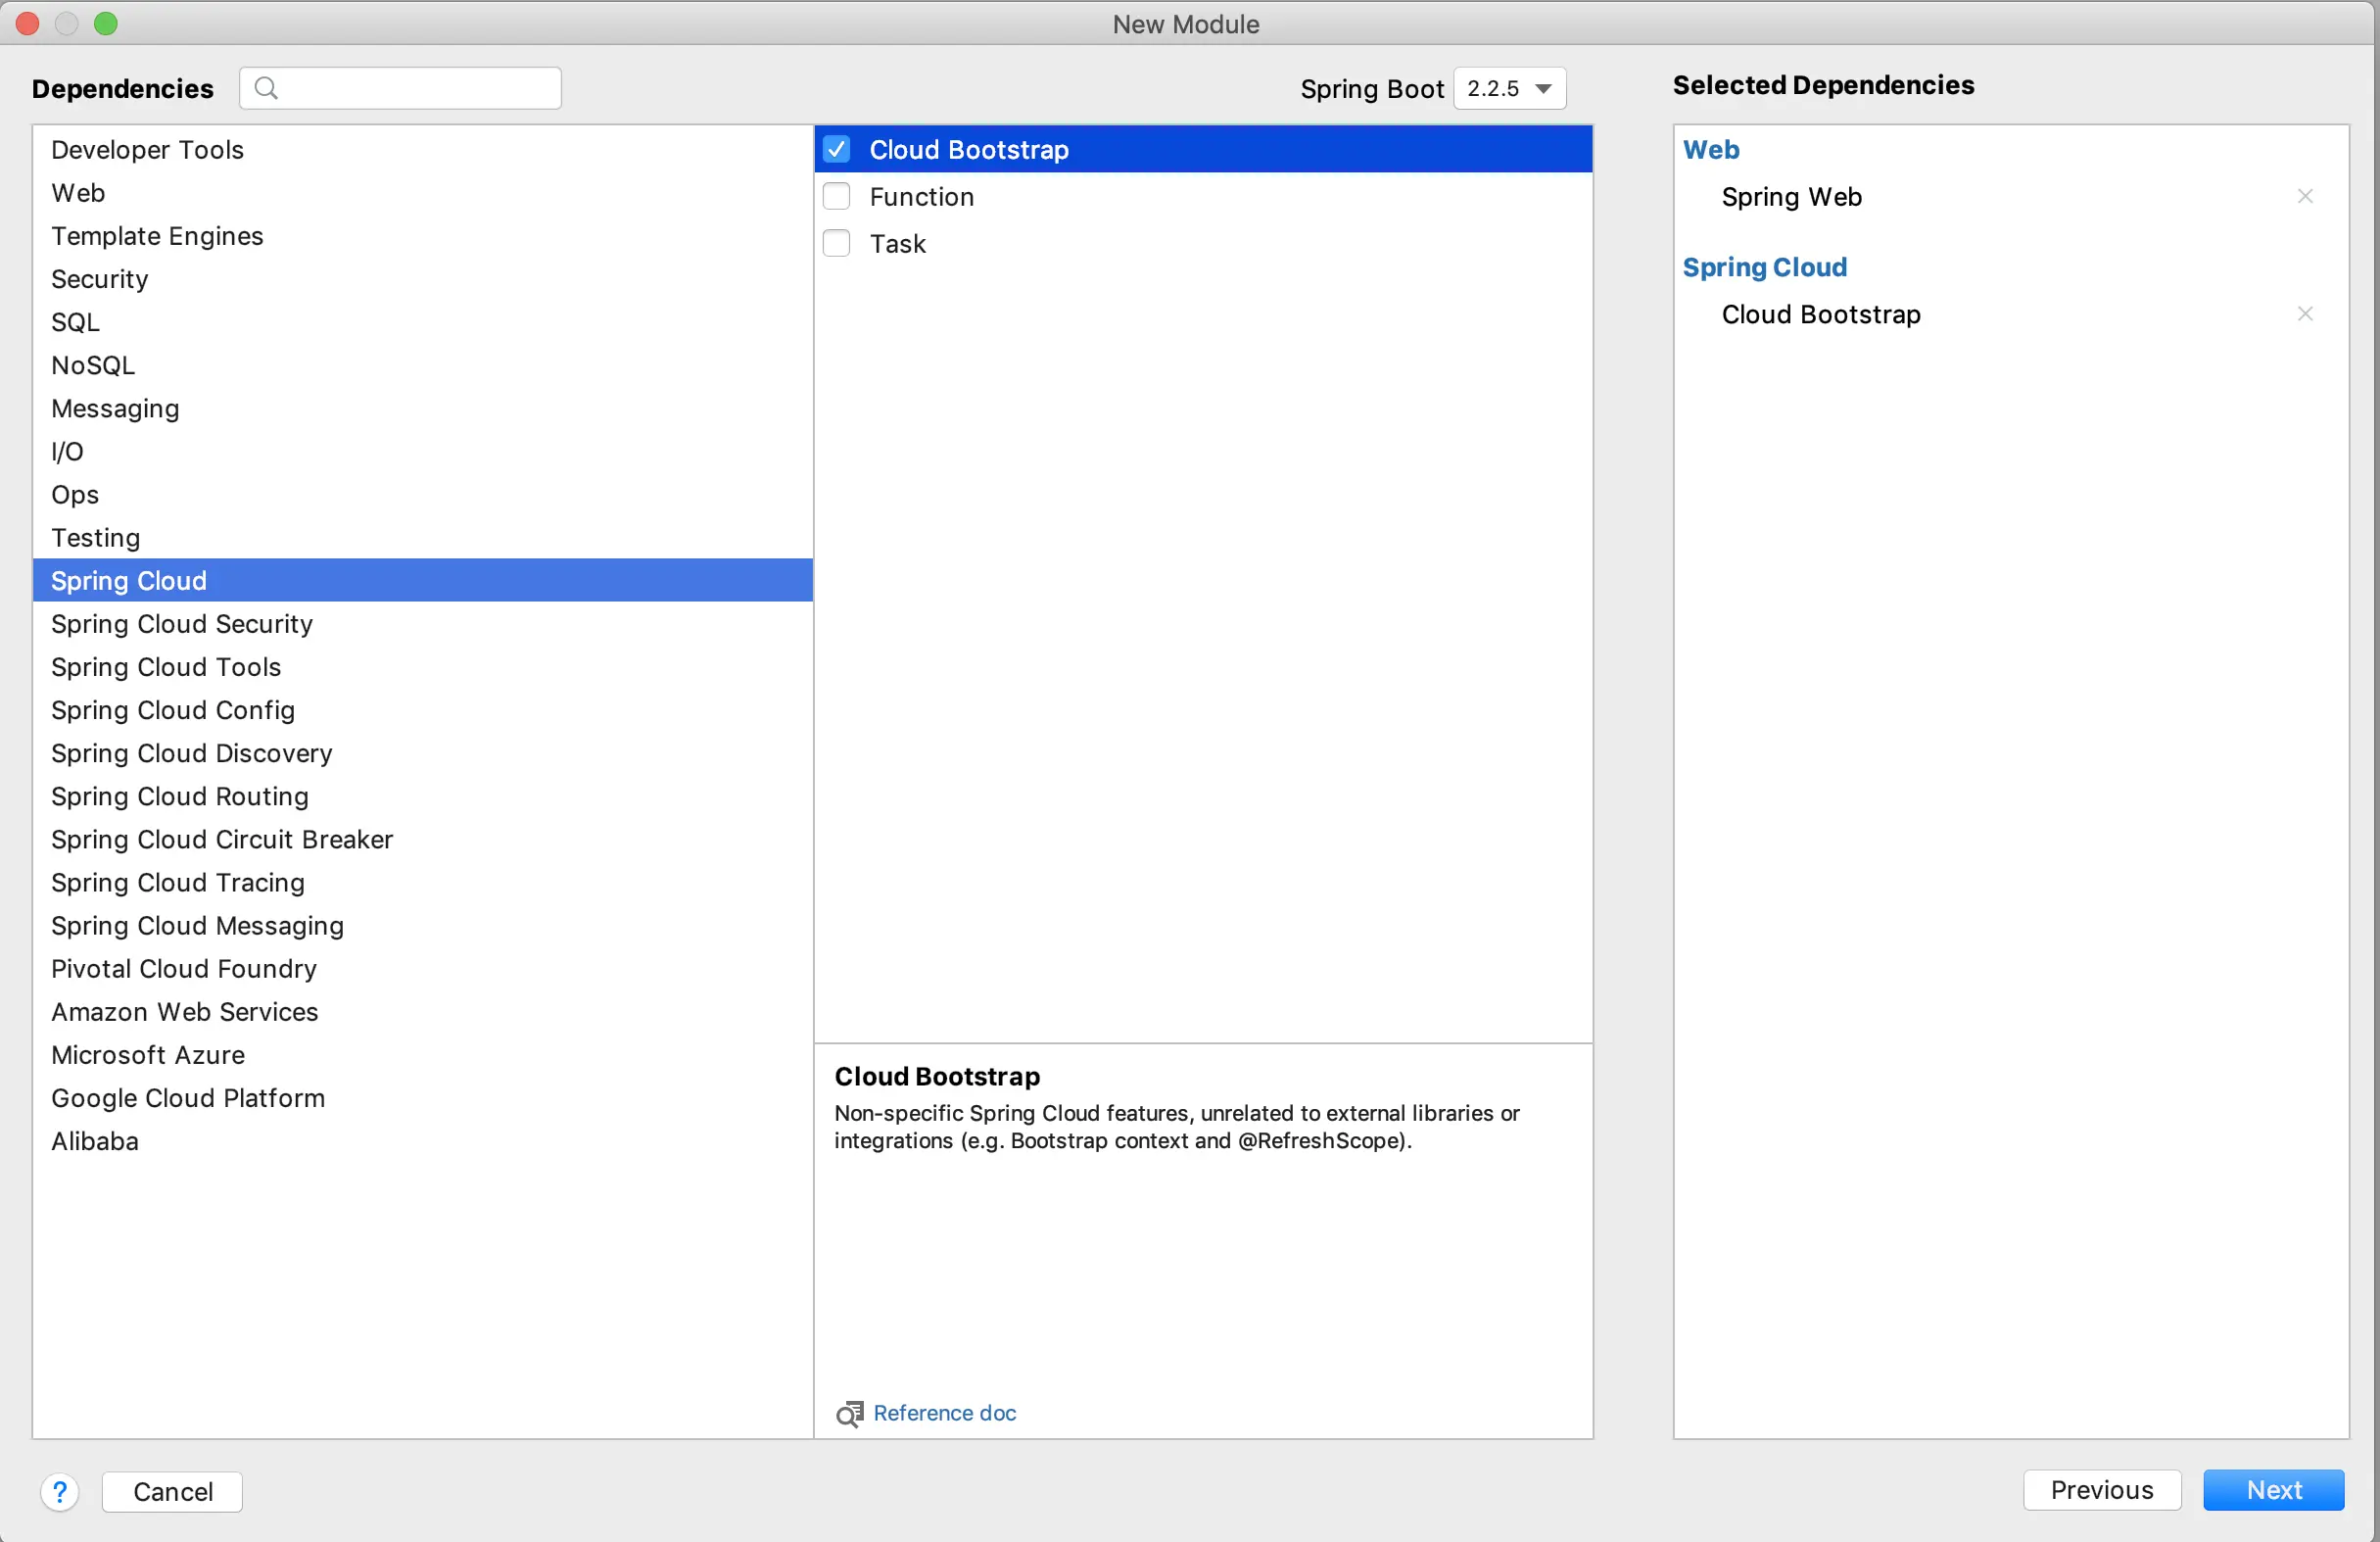The width and height of the screenshot is (2380, 1542).
Task: Click Cancel button
Action: [172, 1491]
